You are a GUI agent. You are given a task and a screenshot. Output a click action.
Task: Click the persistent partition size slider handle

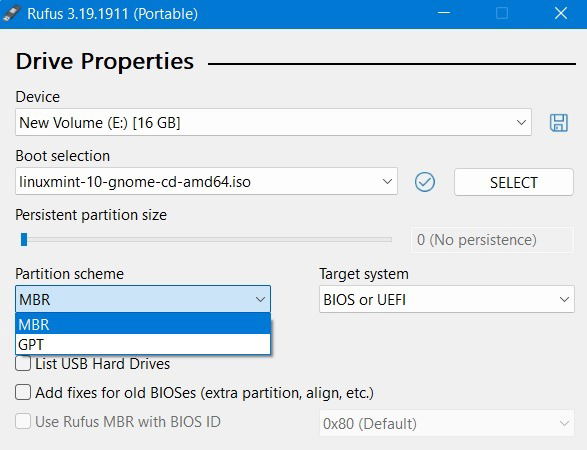point(24,240)
